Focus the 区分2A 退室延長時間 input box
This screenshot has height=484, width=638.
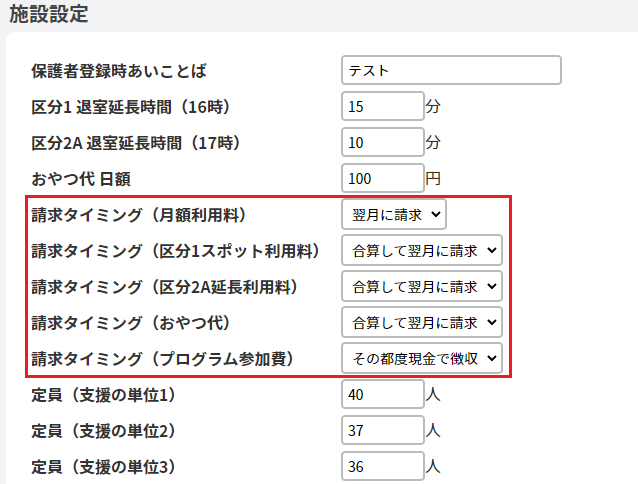382,143
